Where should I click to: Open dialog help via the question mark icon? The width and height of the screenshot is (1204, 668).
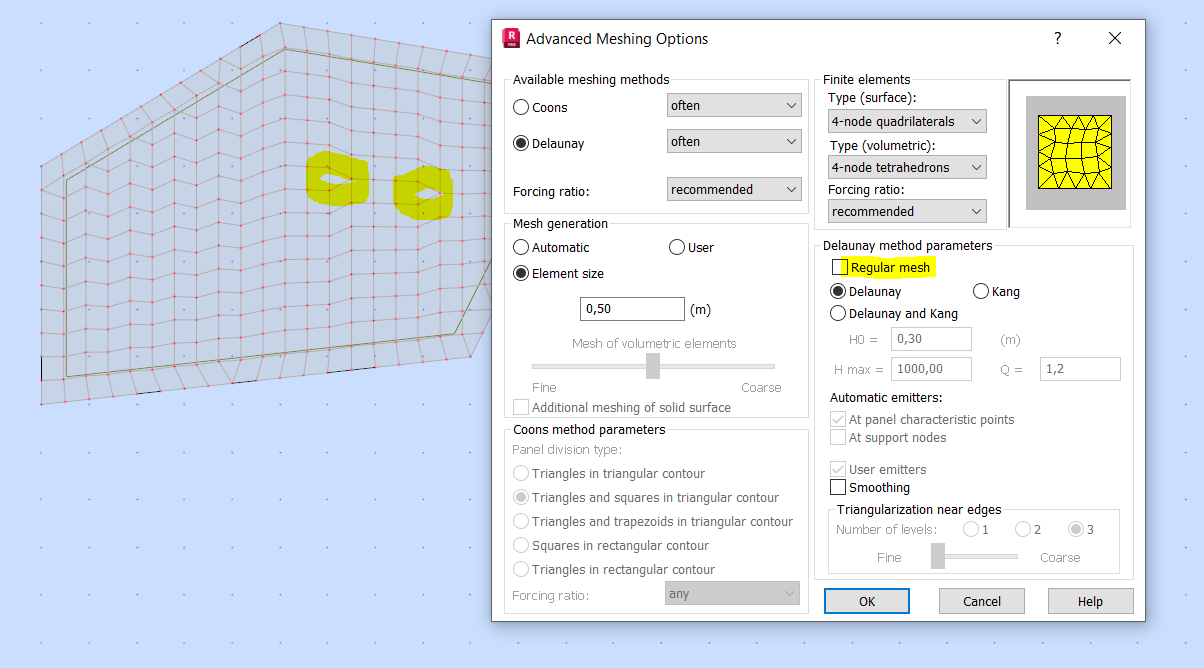pos(1057,38)
